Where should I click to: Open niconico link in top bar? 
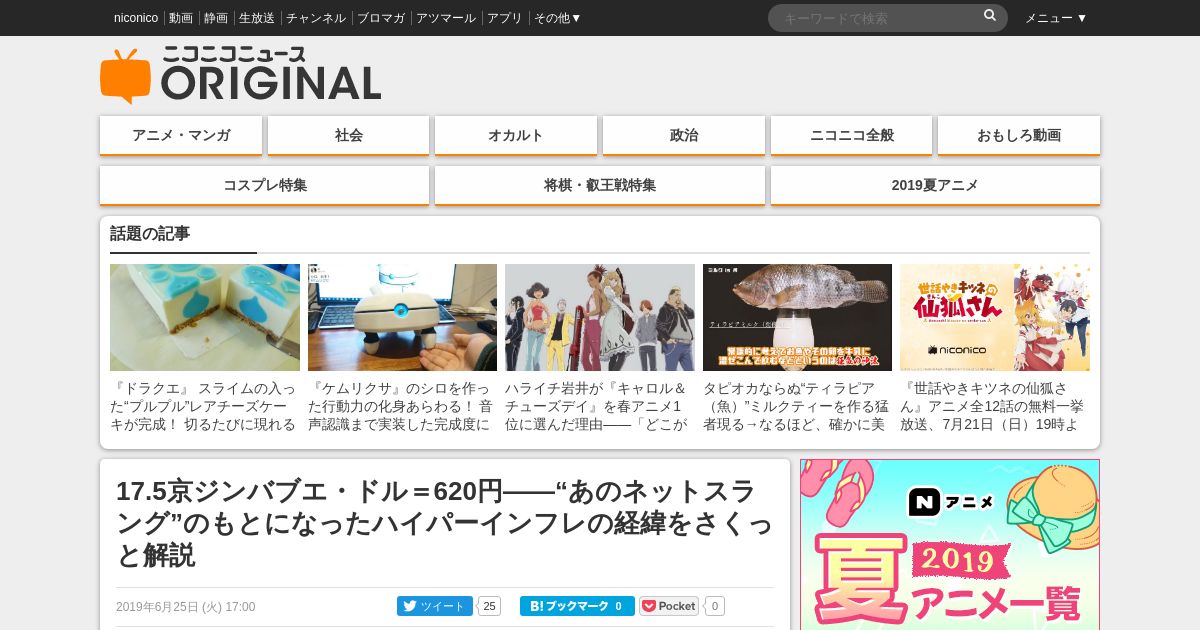pyautogui.click(x=136, y=18)
